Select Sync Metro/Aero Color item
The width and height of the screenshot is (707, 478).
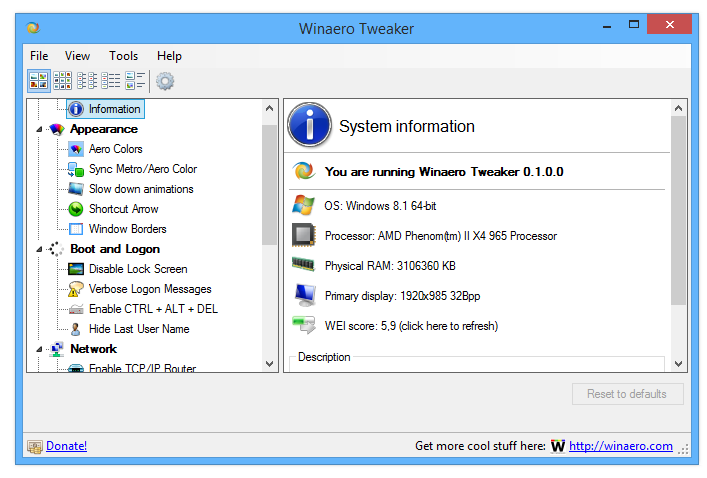coord(143,169)
